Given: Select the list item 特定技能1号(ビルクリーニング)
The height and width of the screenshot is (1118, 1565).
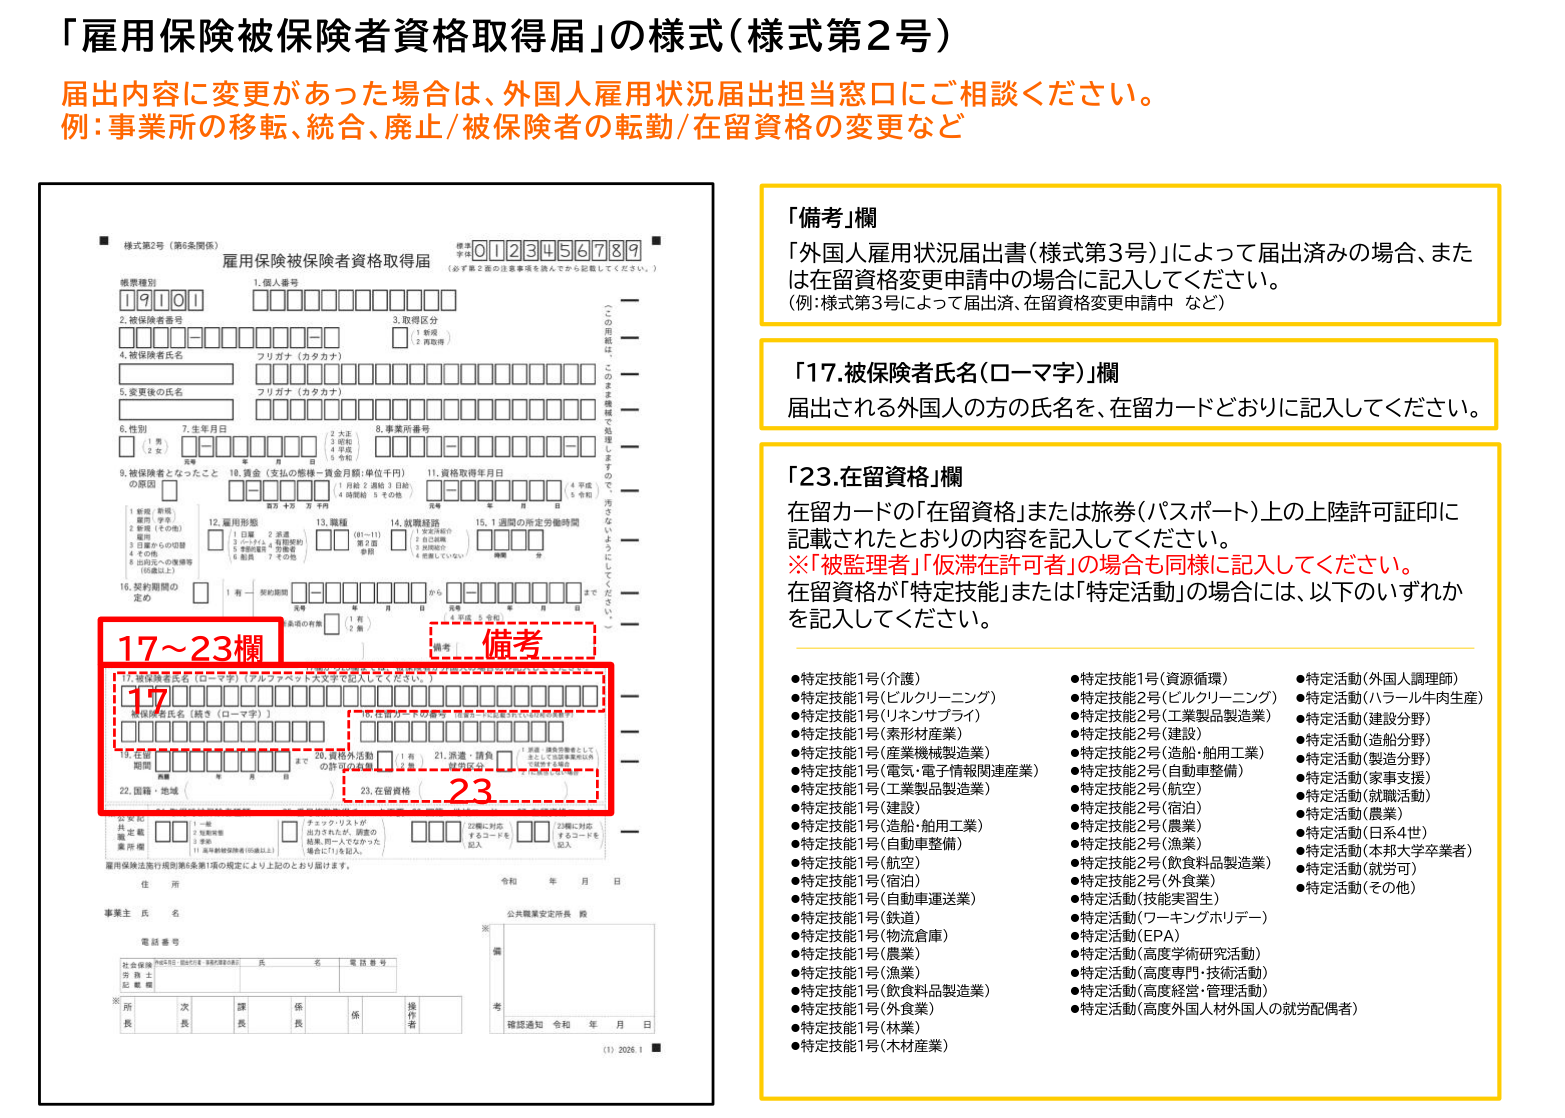Looking at the screenshot, I should tap(894, 697).
